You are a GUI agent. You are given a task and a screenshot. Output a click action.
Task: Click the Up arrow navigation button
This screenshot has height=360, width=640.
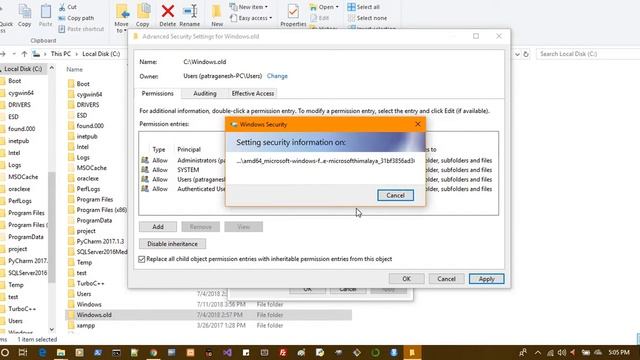[x=24, y=54]
